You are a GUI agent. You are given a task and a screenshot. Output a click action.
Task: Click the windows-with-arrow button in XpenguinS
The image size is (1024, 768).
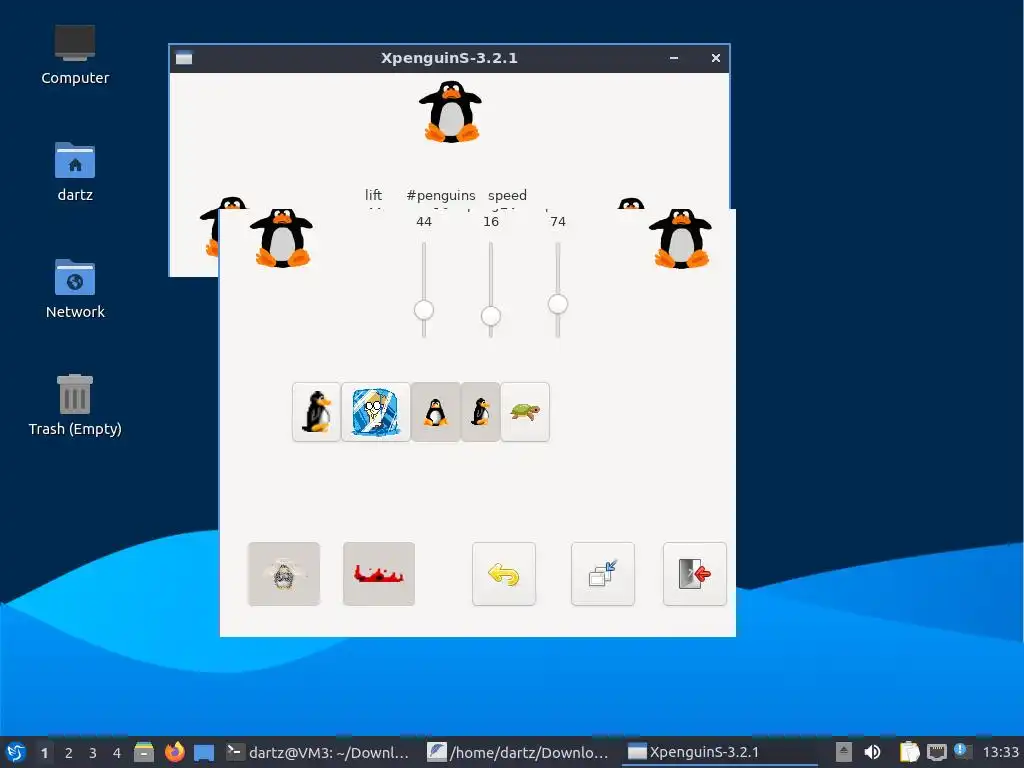(x=603, y=574)
